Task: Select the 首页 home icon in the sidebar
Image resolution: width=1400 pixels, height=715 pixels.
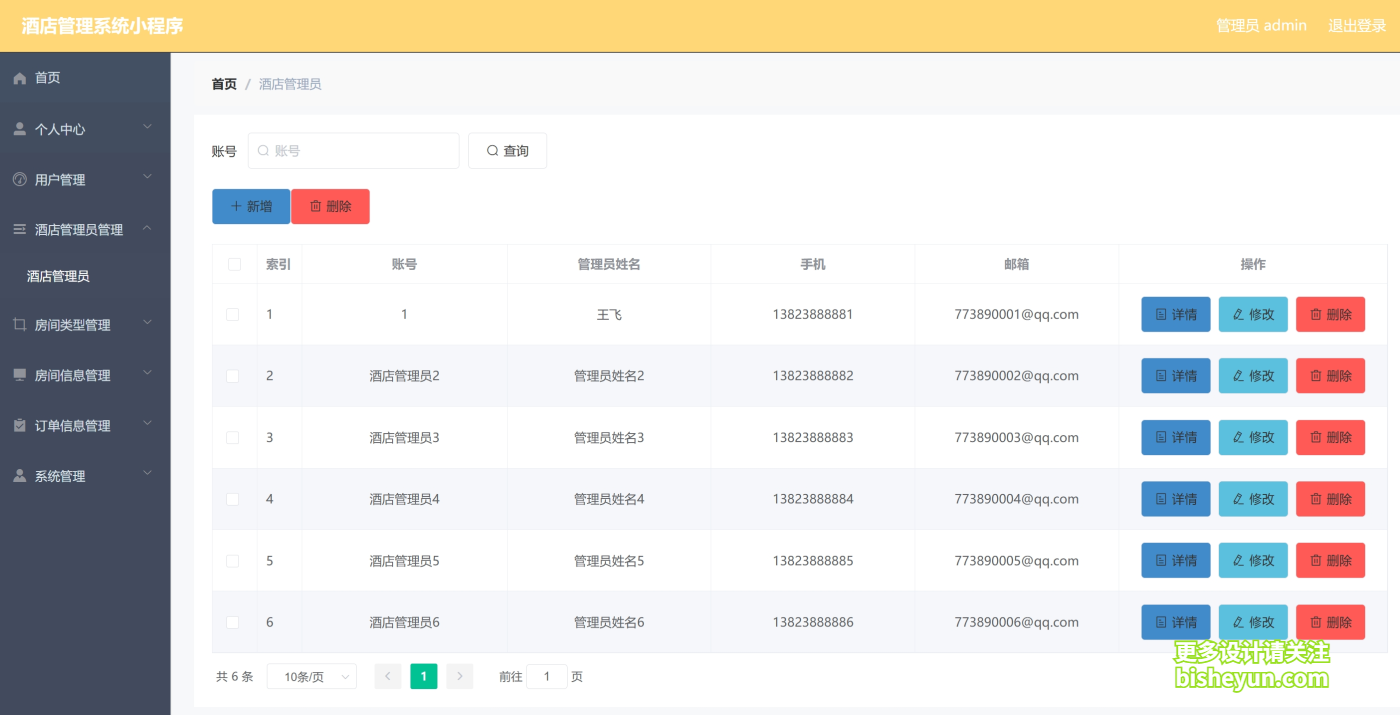Action: coord(18,77)
